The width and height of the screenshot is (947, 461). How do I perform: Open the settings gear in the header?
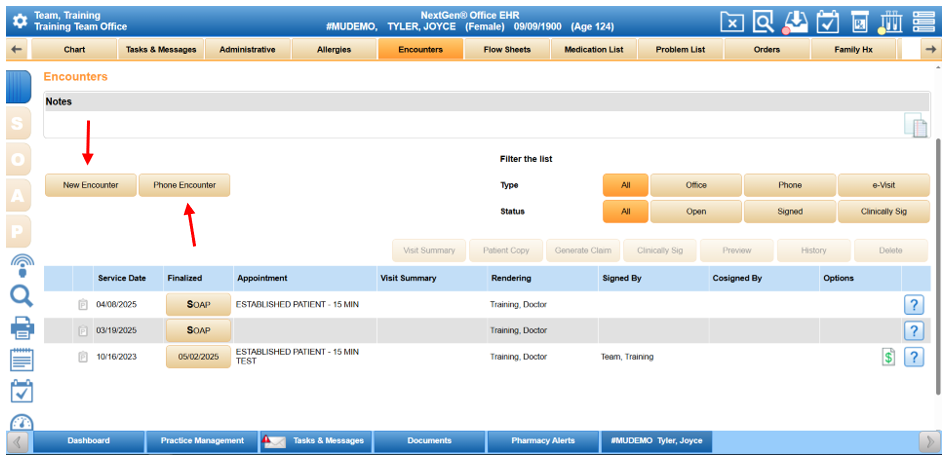[18, 21]
